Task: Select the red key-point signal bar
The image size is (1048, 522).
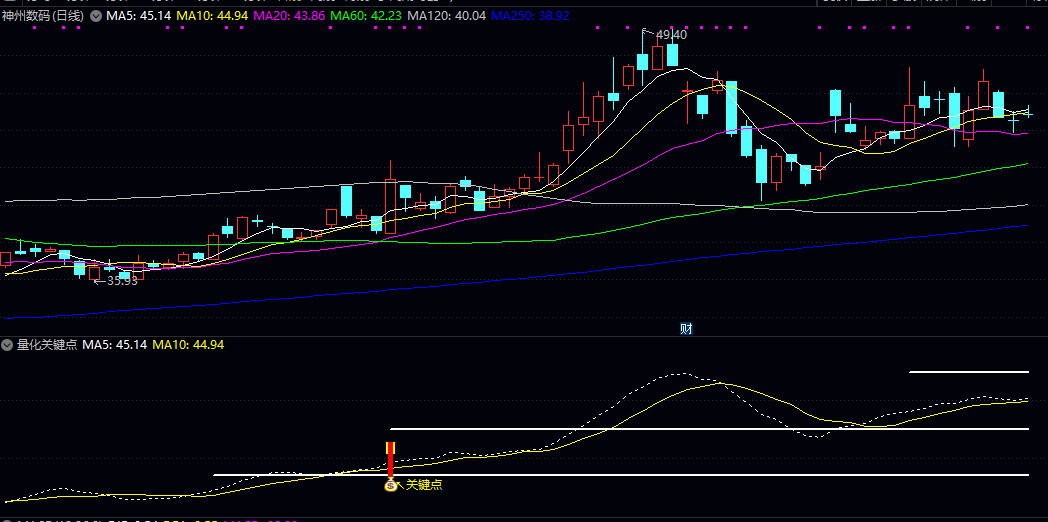Action: [390, 461]
